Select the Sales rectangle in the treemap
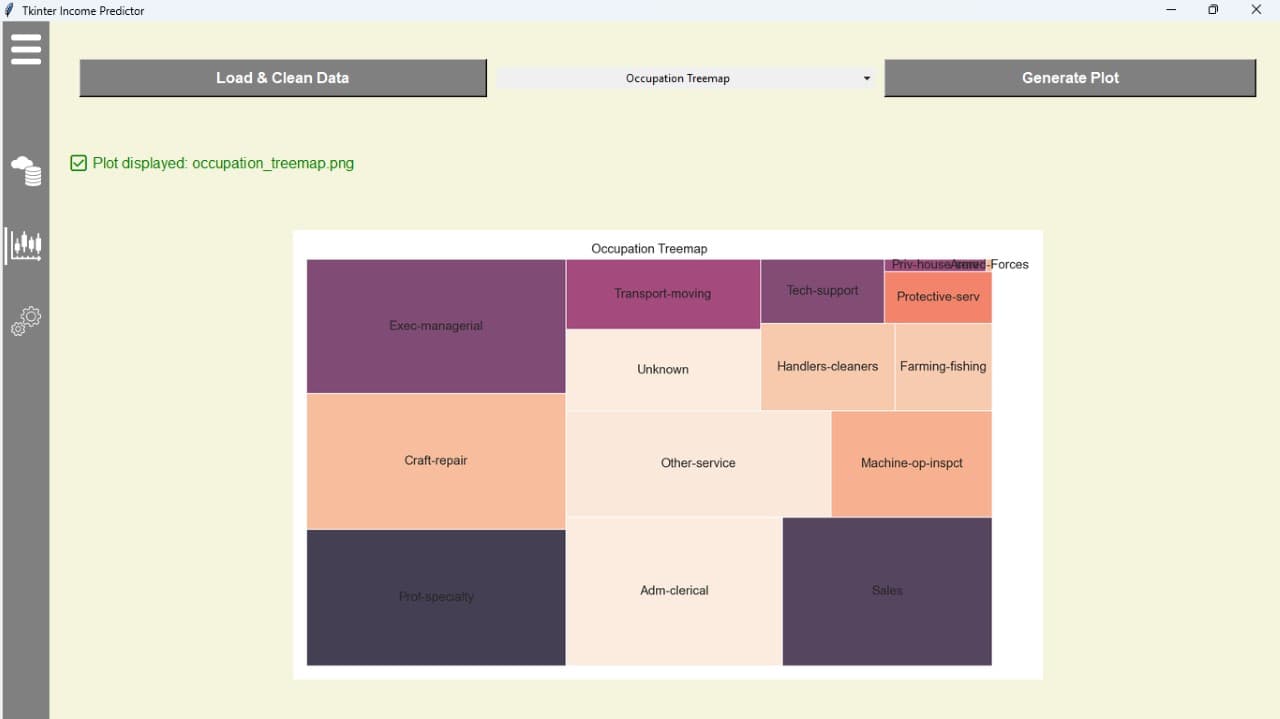 [886, 591]
